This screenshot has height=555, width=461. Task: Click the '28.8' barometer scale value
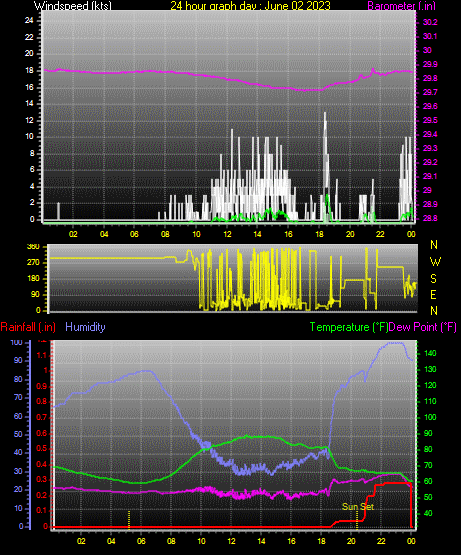coord(430,218)
